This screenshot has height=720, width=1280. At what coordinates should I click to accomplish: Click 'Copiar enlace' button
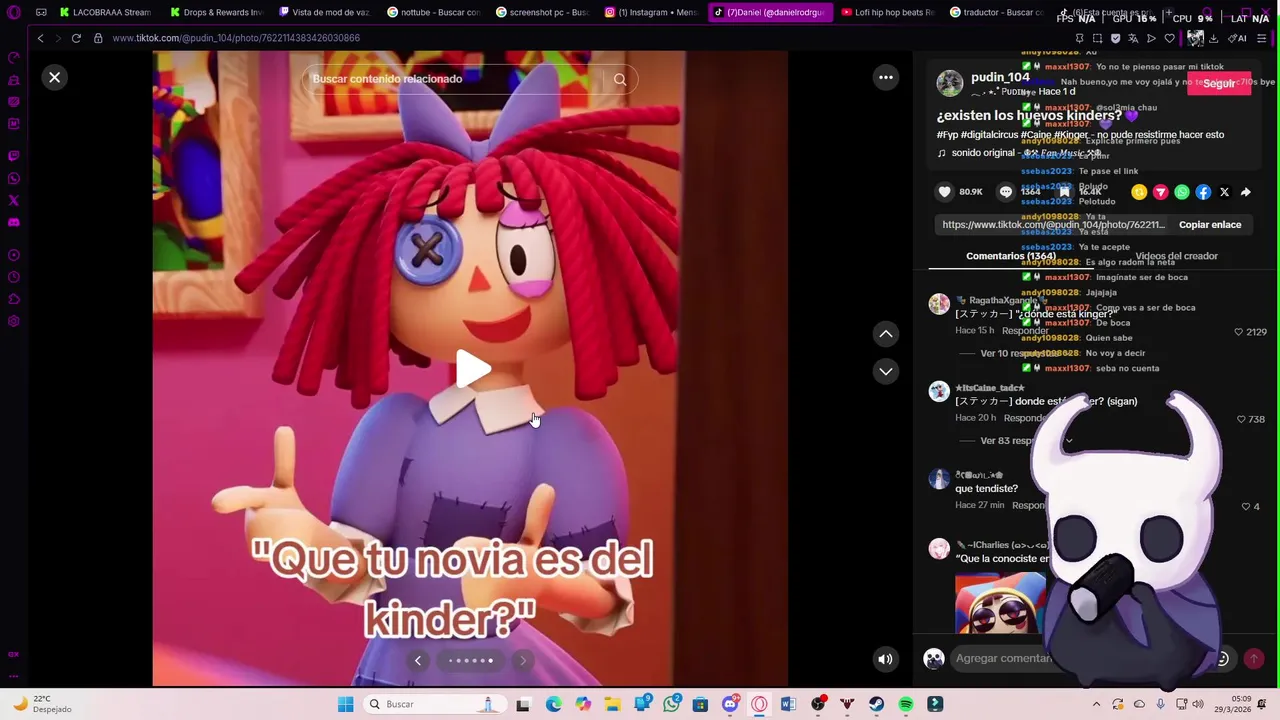click(x=1210, y=225)
